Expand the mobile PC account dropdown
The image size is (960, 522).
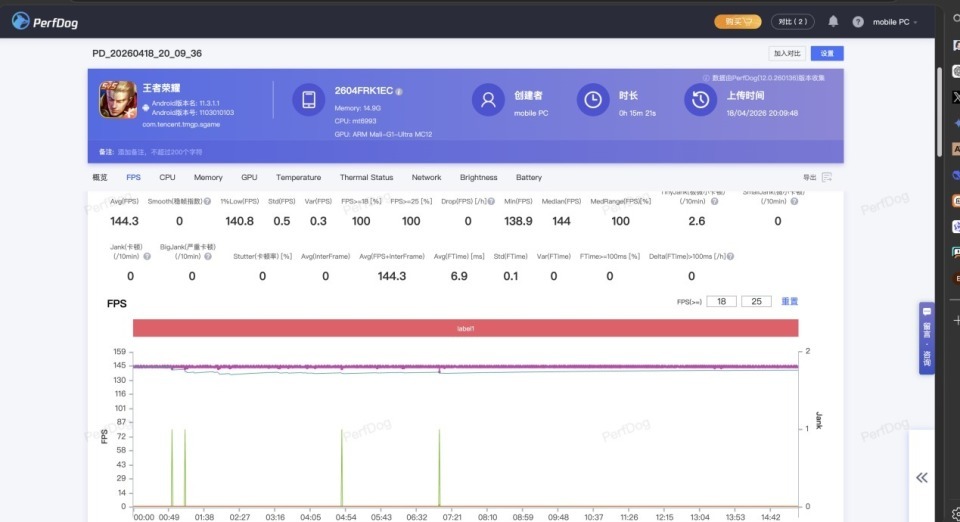tap(894, 22)
